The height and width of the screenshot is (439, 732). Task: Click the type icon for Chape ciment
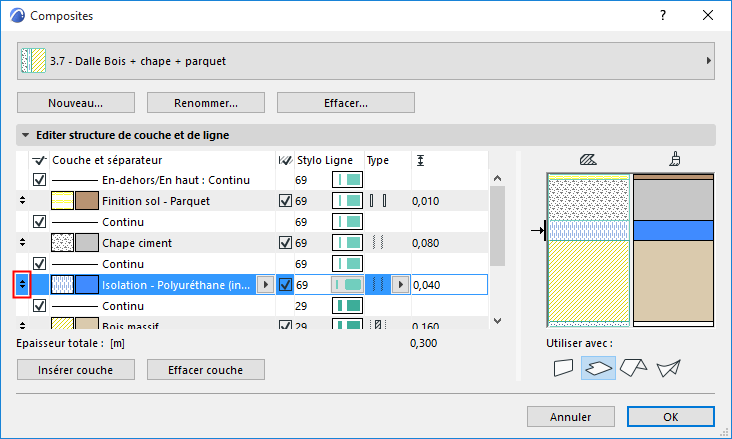[x=378, y=242]
